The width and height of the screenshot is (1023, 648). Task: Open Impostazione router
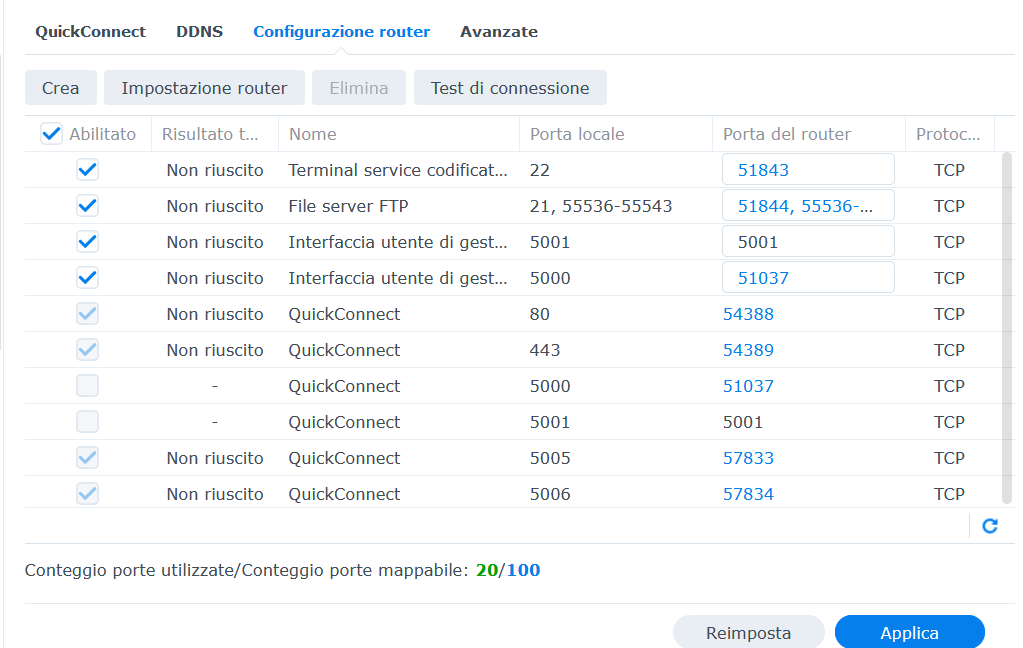pyautogui.click(x=204, y=88)
